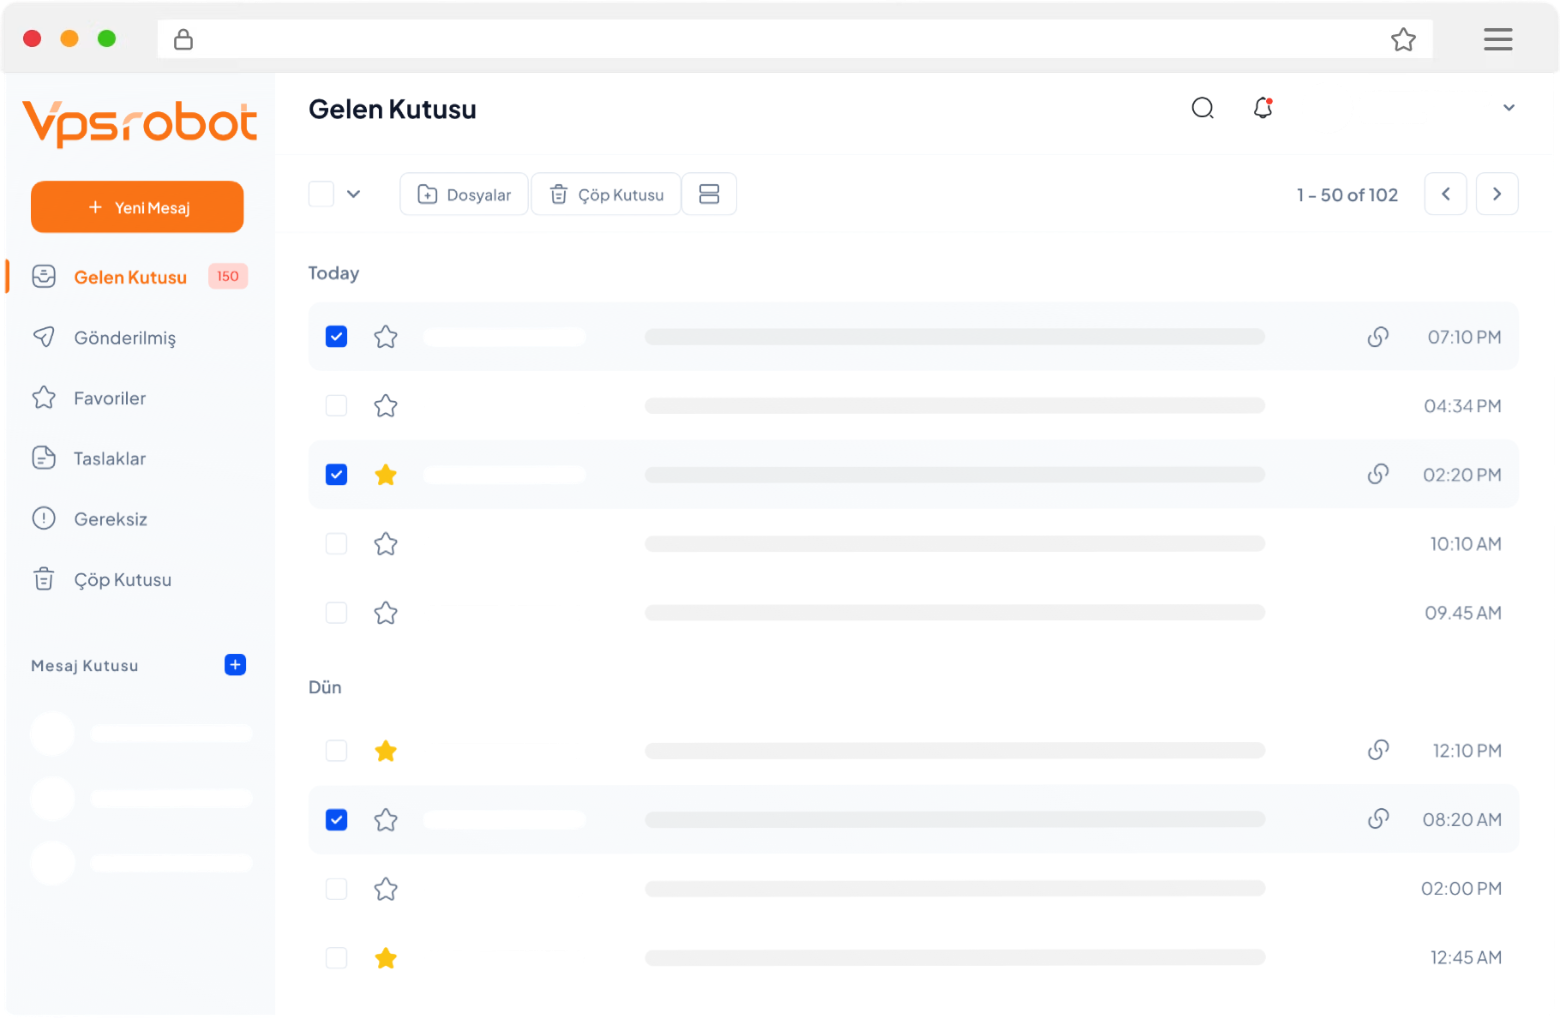Click the Yeni Mesaj button
The image size is (1560, 1018).
(137, 207)
